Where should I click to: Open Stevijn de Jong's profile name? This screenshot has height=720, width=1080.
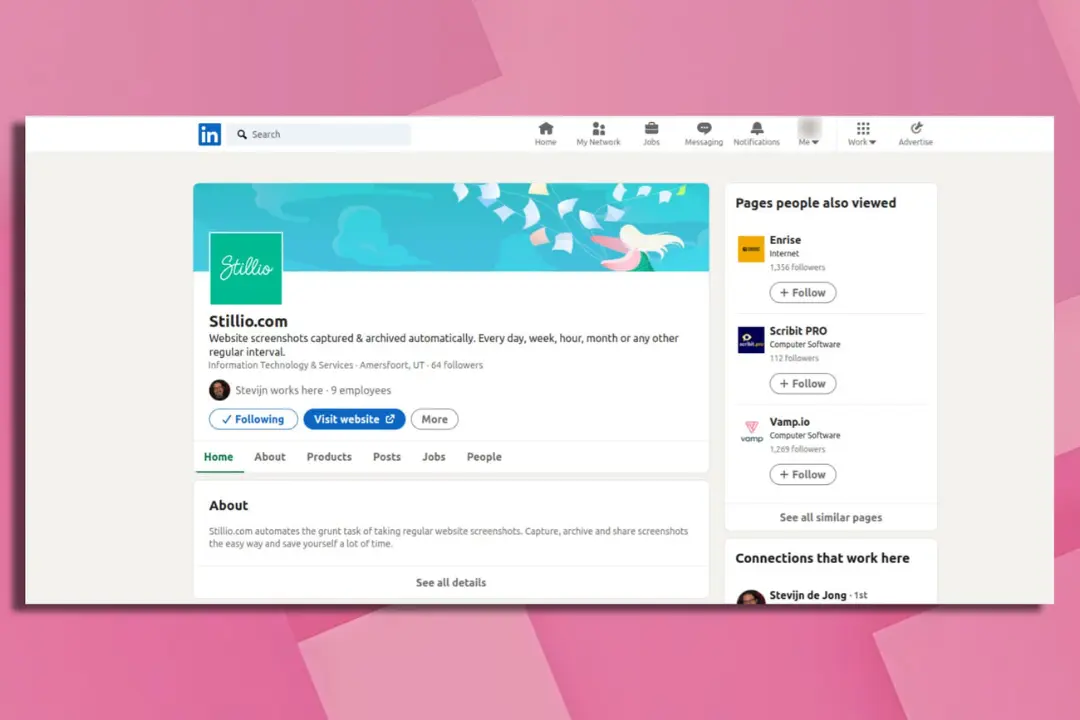click(x=808, y=595)
